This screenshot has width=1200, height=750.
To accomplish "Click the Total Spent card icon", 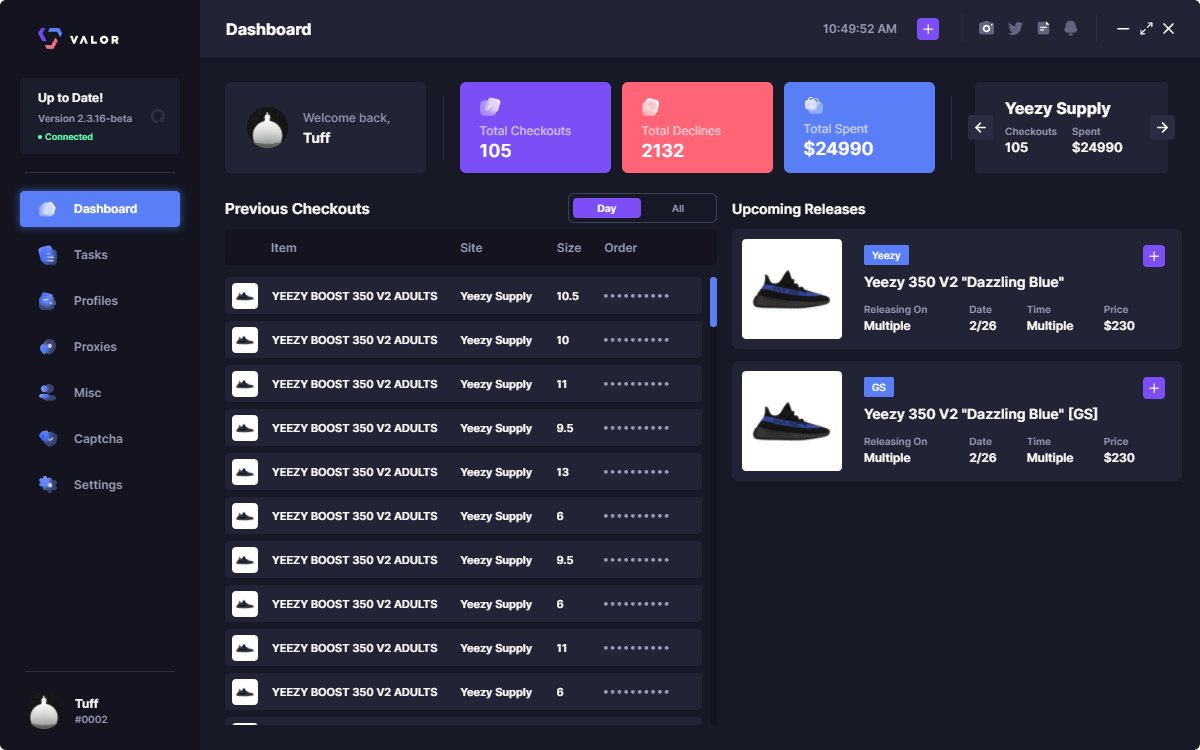I will [813, 105].
